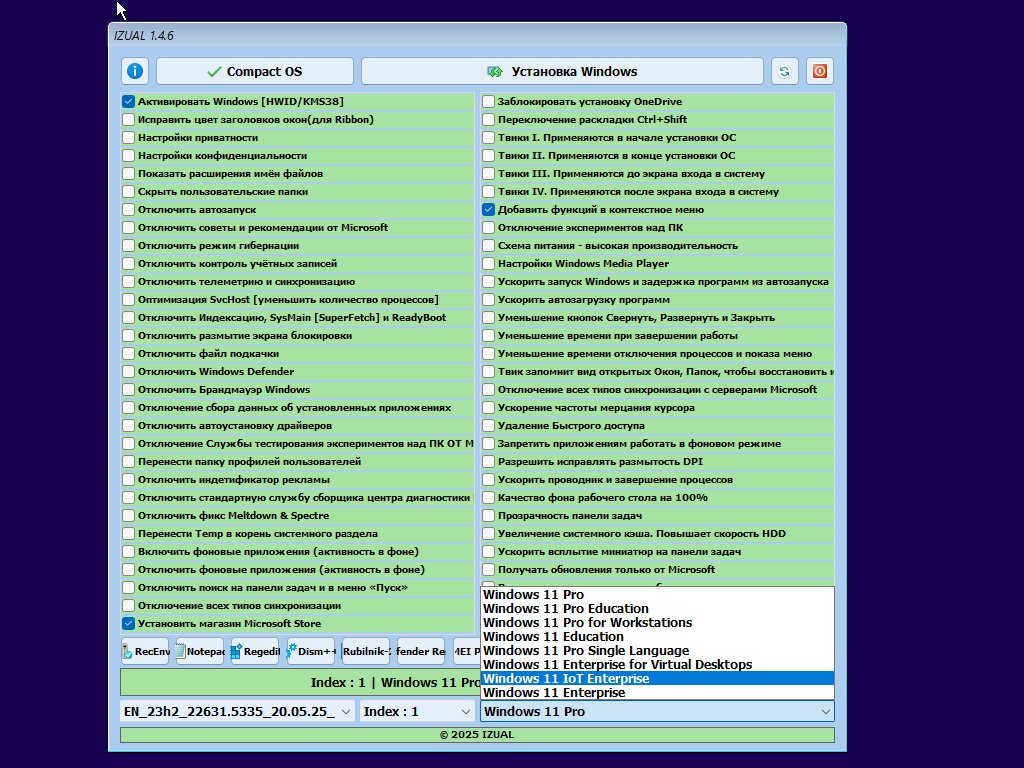Click the © 2025 IZUAL footer label

coord(477,735)
